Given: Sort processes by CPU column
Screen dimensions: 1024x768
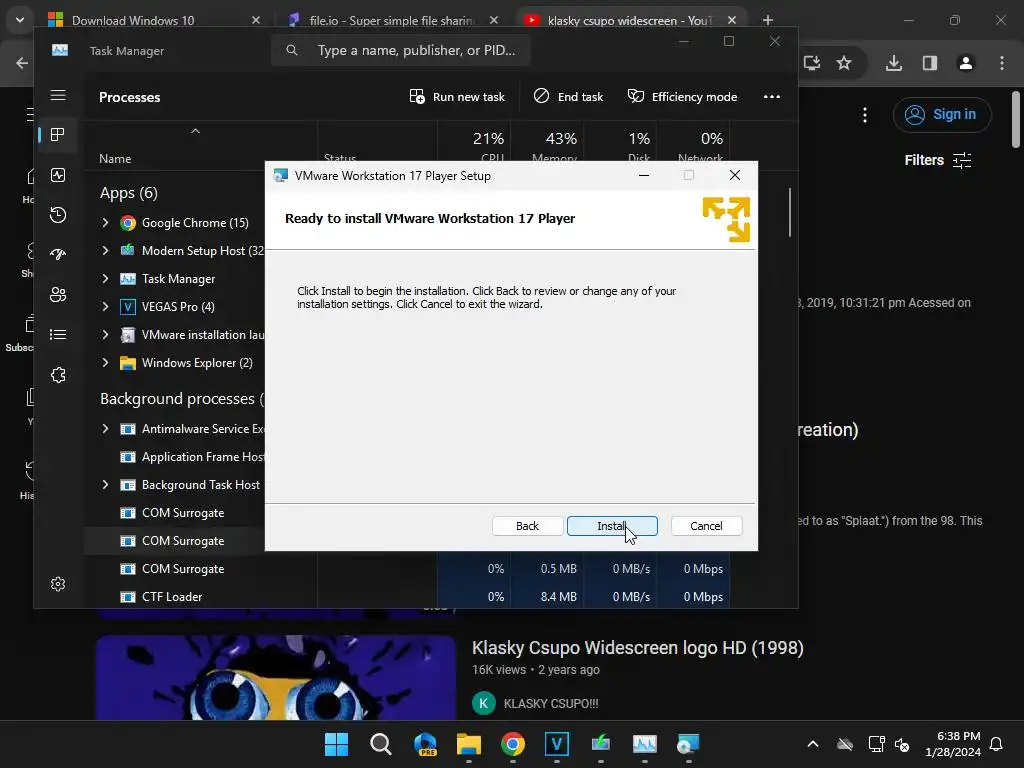Looking at the screenshot, I should tap(475, 146).
